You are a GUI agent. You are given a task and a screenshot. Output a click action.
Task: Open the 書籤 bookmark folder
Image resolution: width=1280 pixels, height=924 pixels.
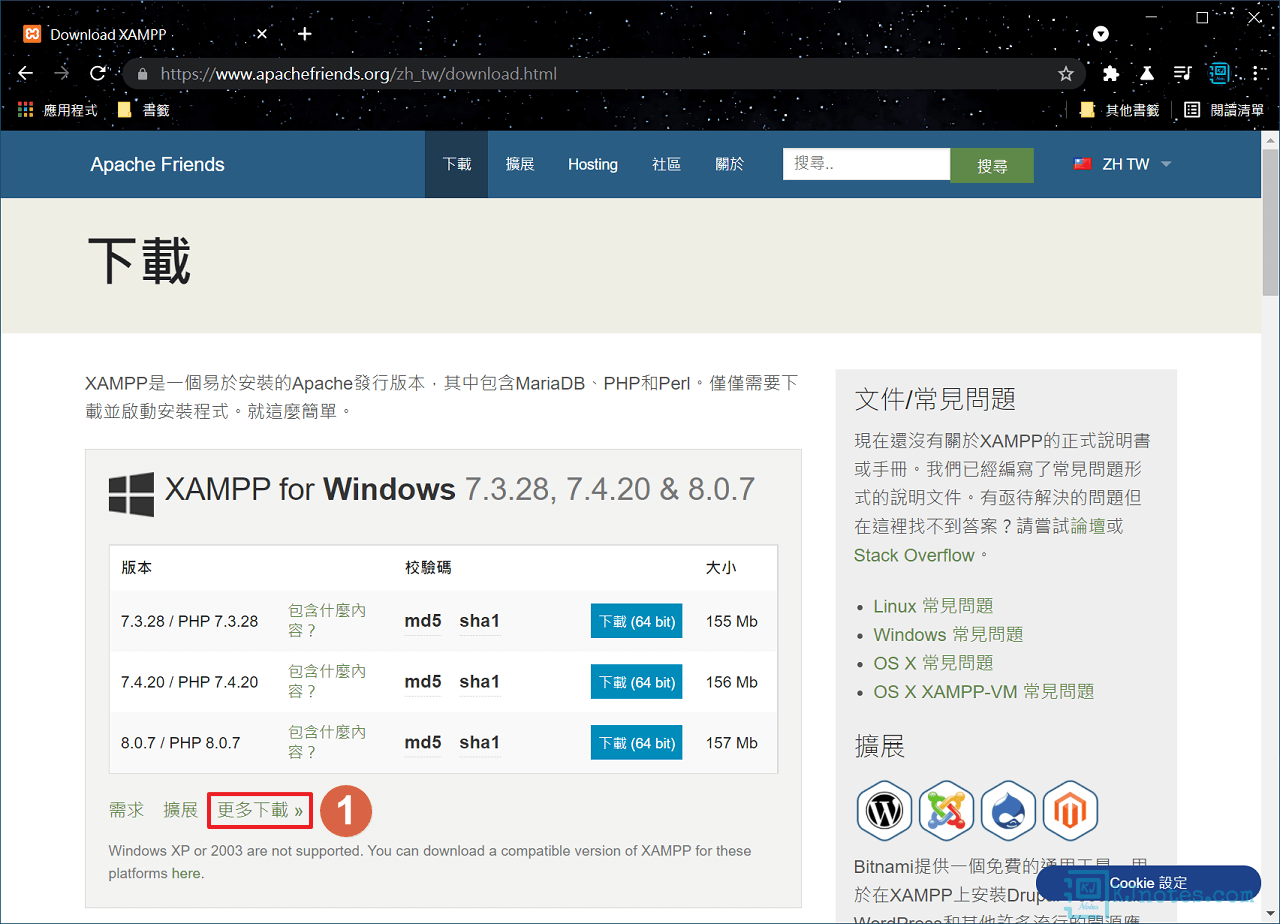tap(143, 110)
